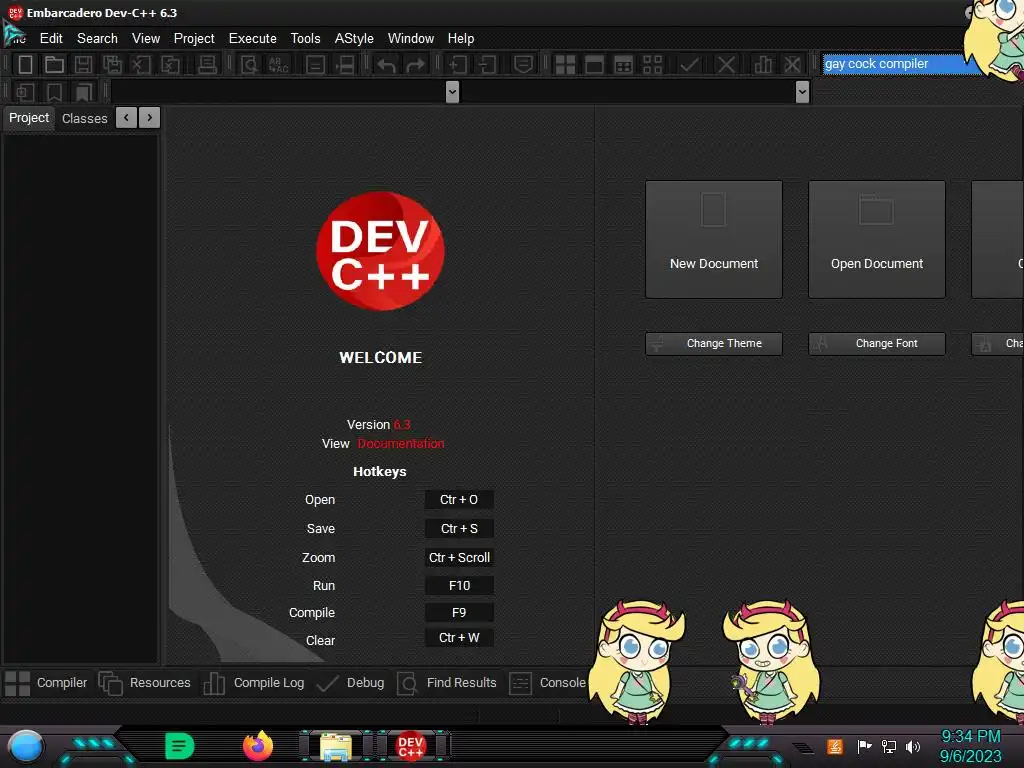The width and height of the screenshot is (1024, 768).
Task: Open the Resources bottom tab
Action: [145, 683]
